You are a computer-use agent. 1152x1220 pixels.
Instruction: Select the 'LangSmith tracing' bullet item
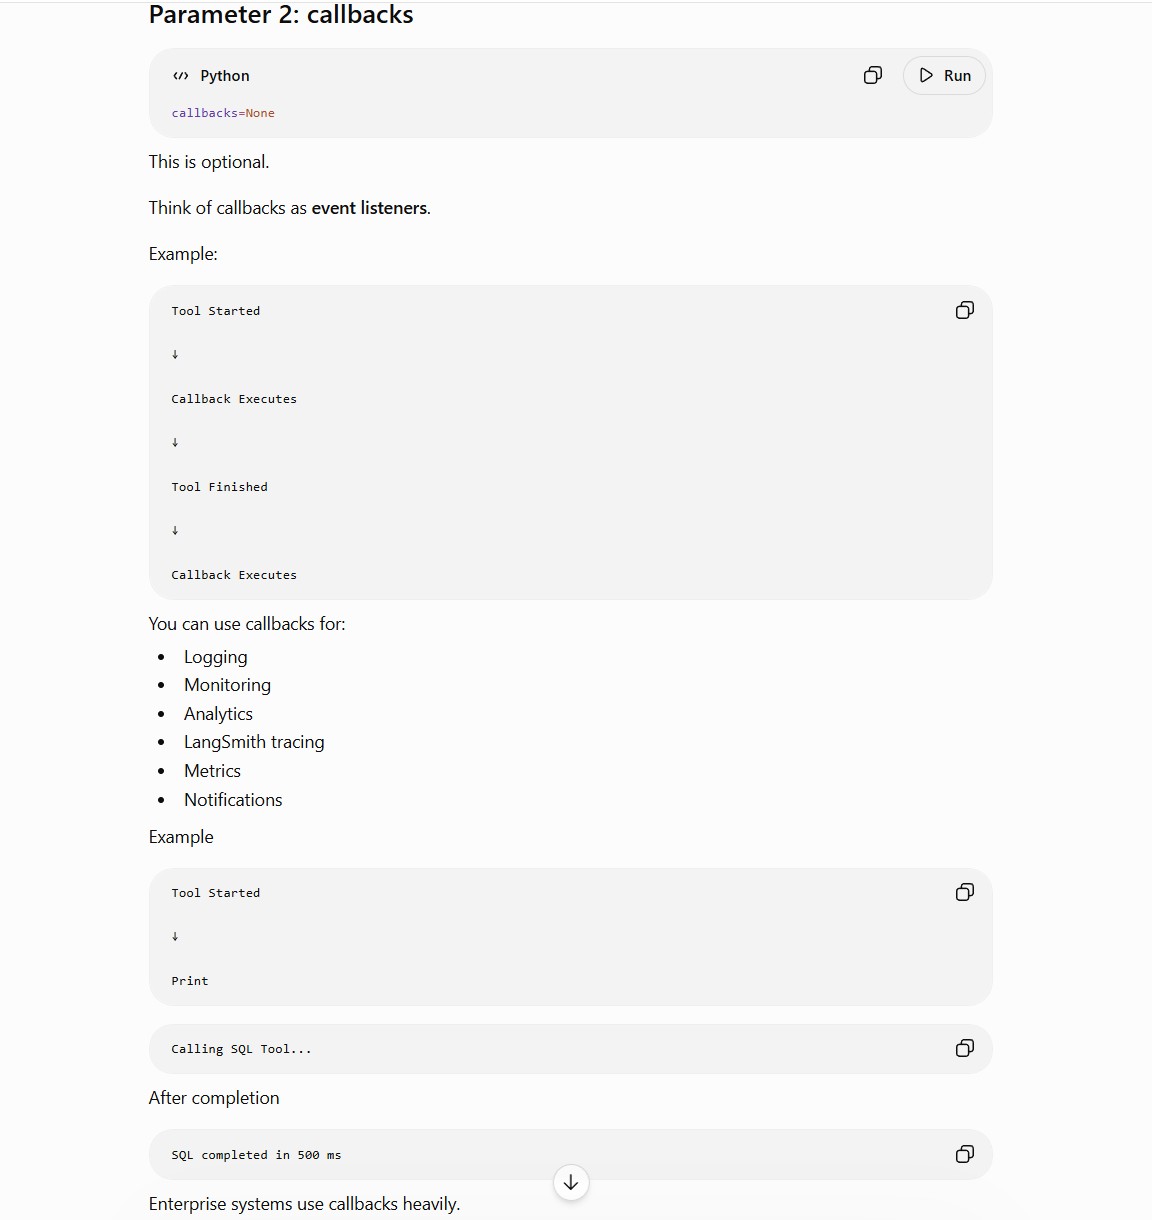pyautogui.click(x=254, y=742)
